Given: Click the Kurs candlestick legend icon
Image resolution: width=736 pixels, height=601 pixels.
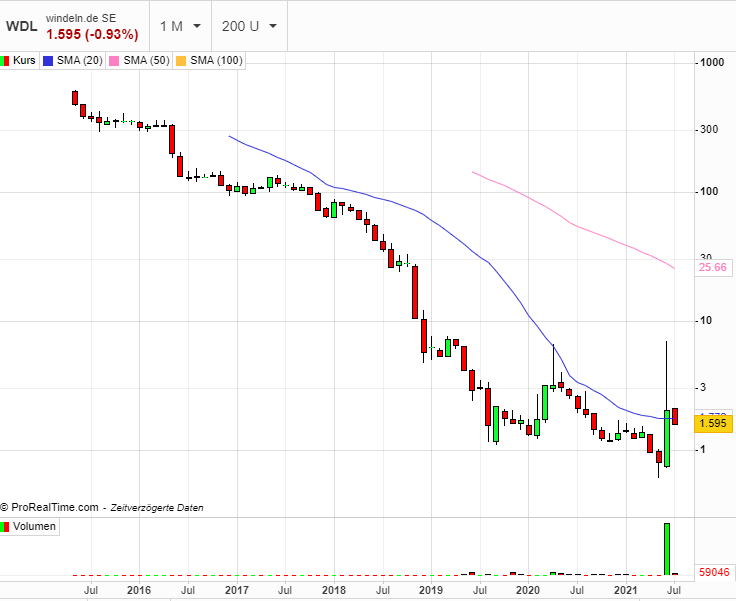Looking at the screenshot, I should click(6, 61).
